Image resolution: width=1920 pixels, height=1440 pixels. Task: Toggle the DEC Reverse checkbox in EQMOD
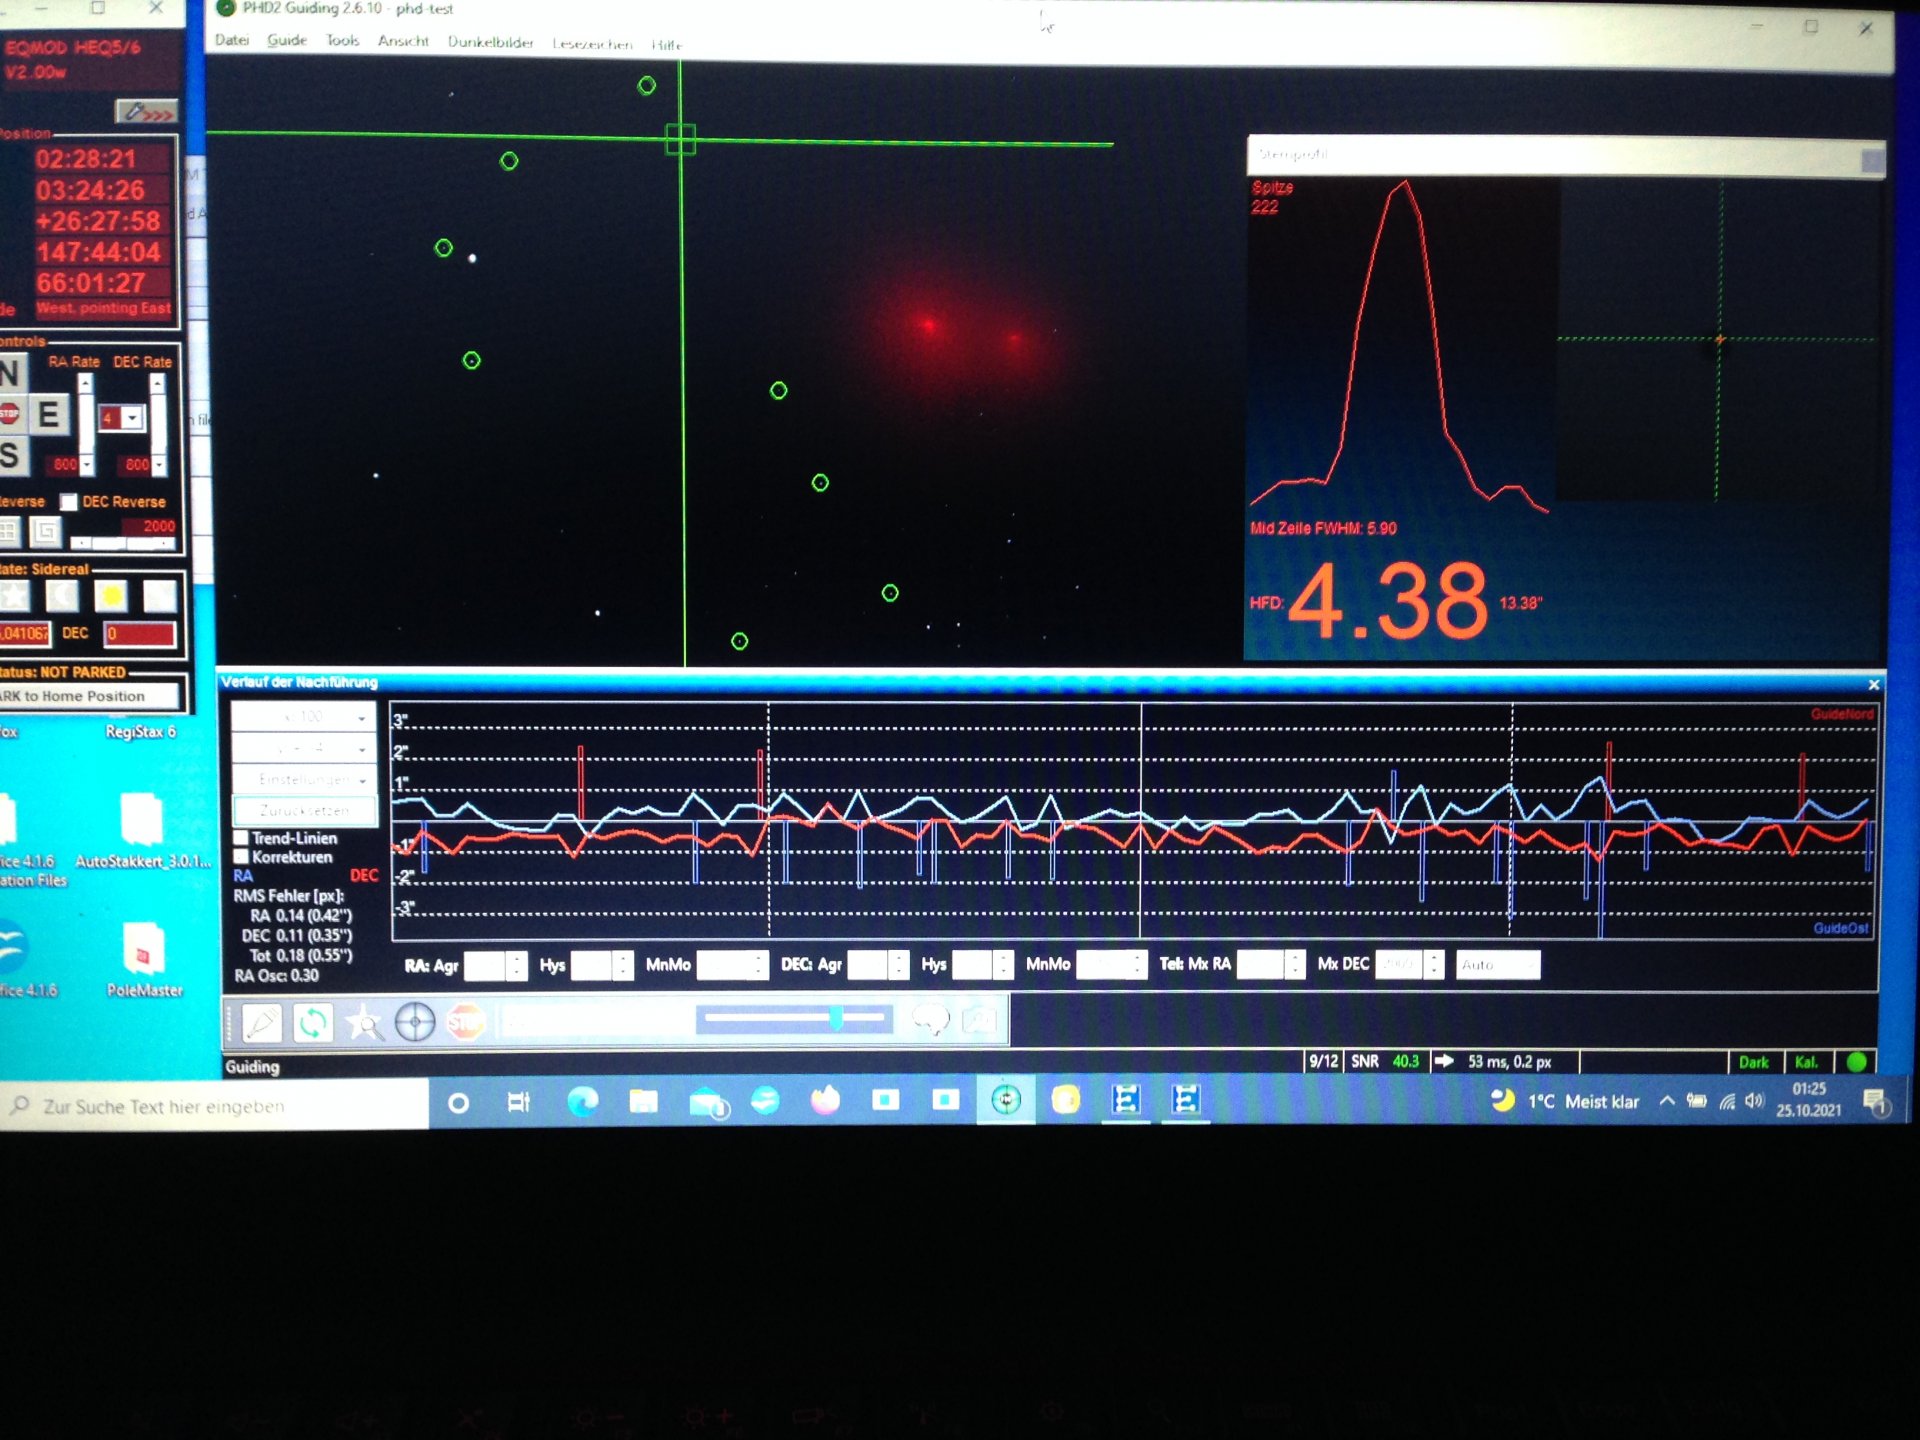pyautogui.click(x=69, y=502)
